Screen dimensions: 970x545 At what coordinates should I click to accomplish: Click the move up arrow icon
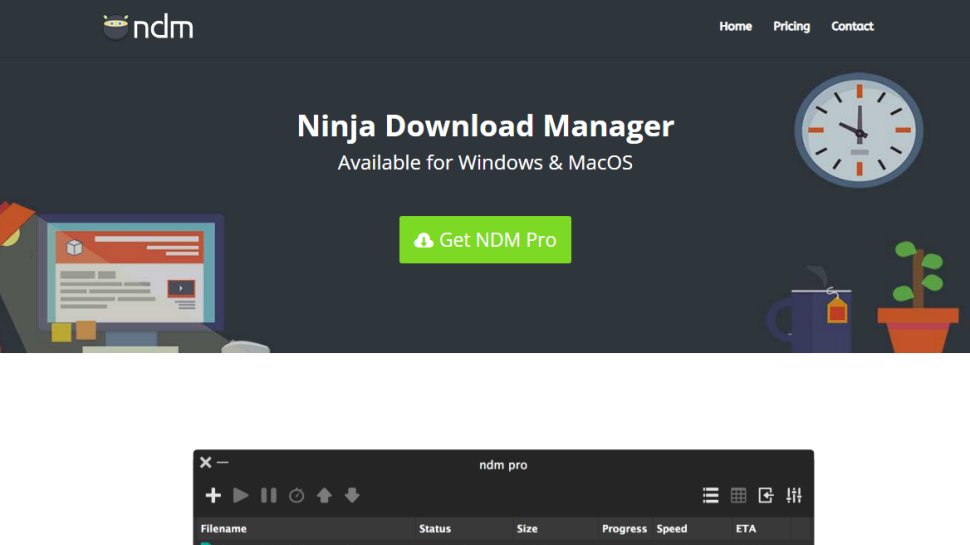(324, 495)
